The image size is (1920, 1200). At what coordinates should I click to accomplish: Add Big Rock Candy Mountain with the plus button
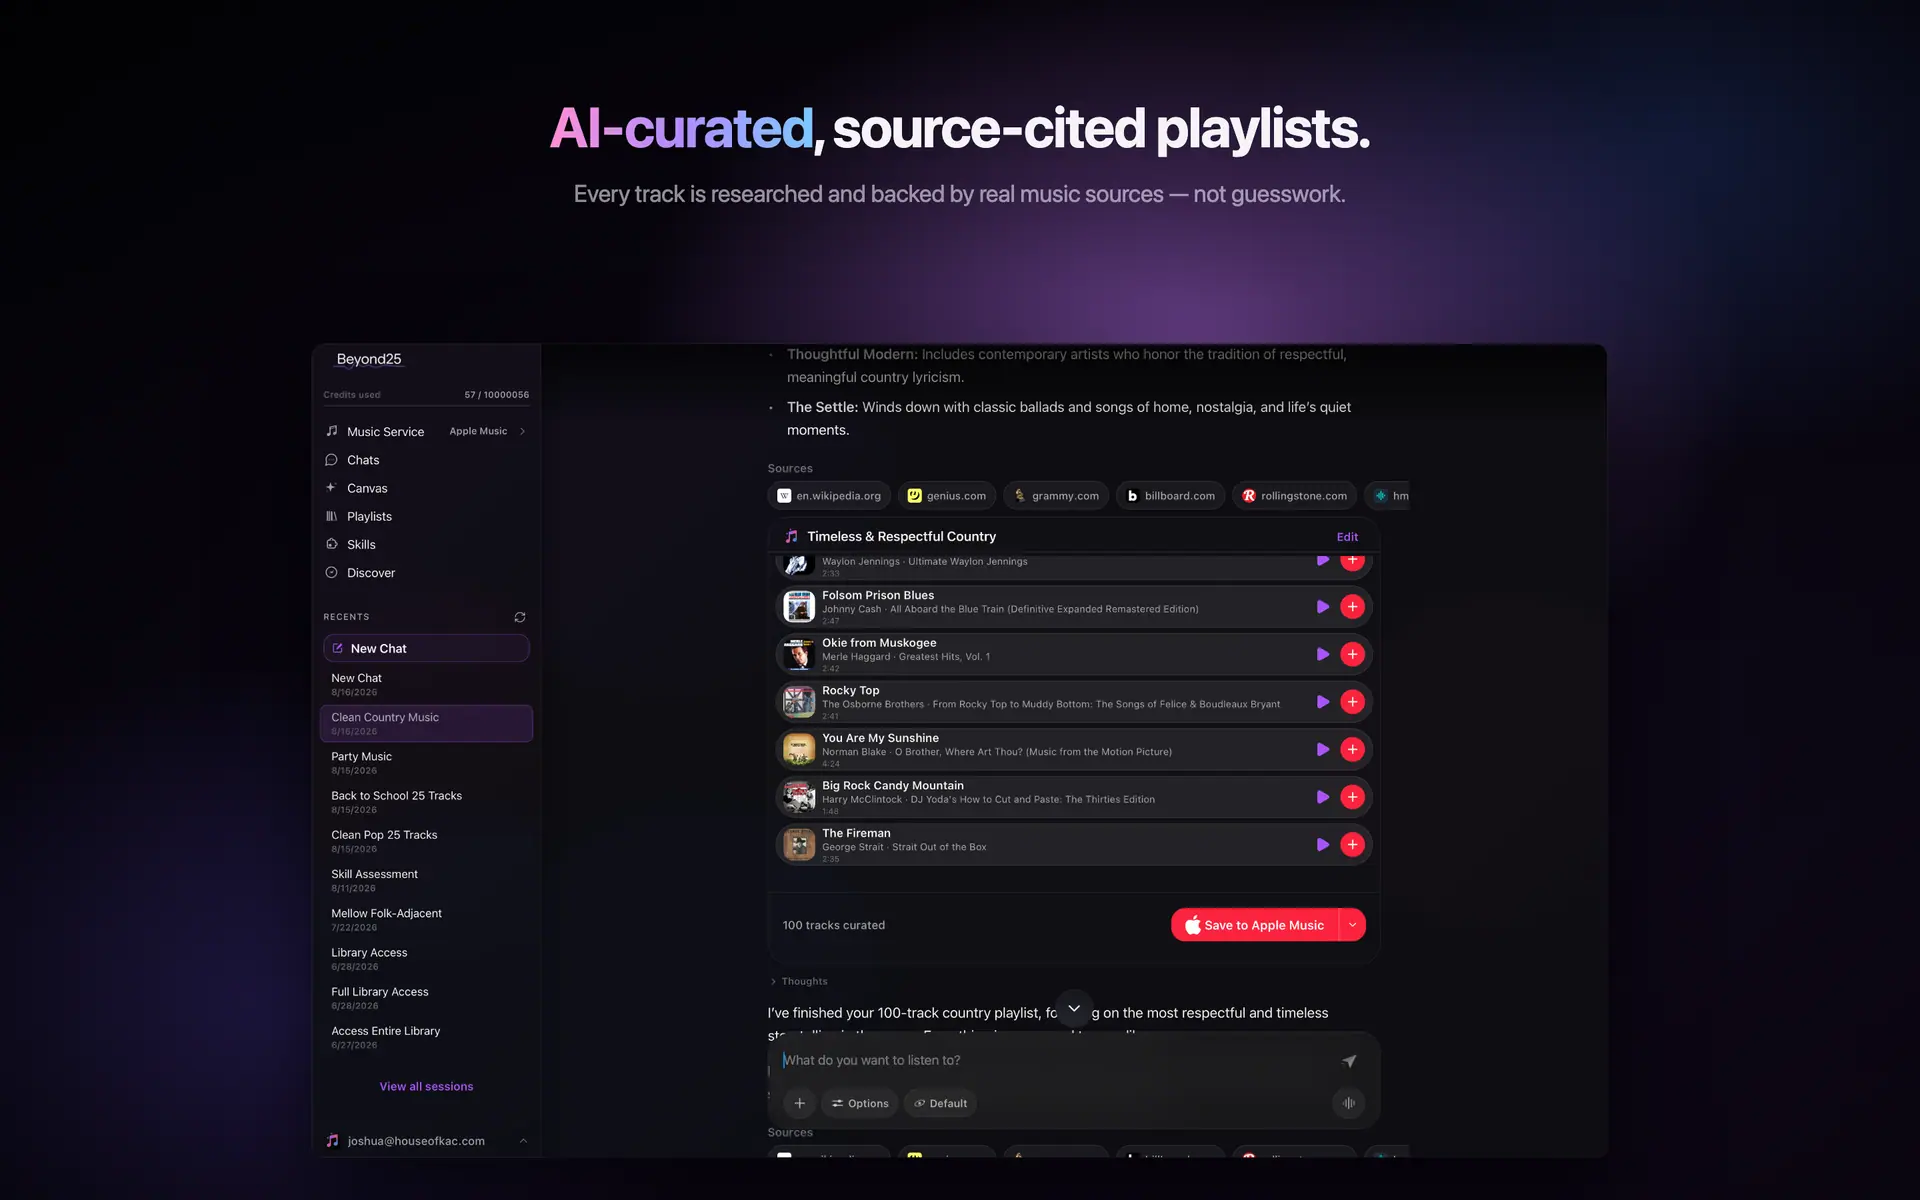click(1352, 797)
